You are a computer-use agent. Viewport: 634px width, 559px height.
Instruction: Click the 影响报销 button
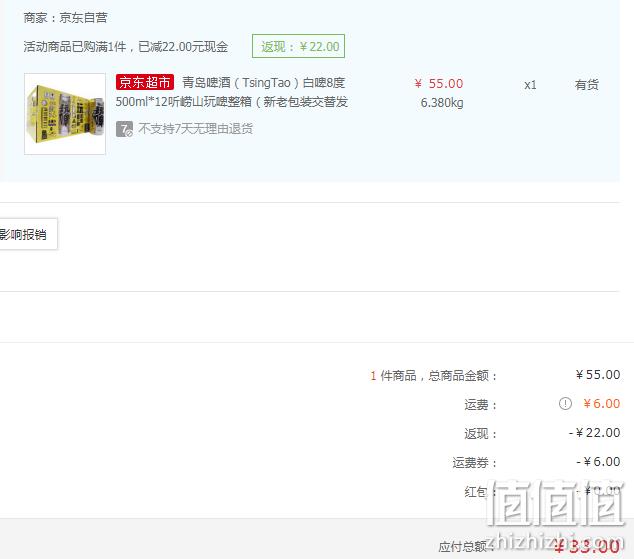point(27,234)
